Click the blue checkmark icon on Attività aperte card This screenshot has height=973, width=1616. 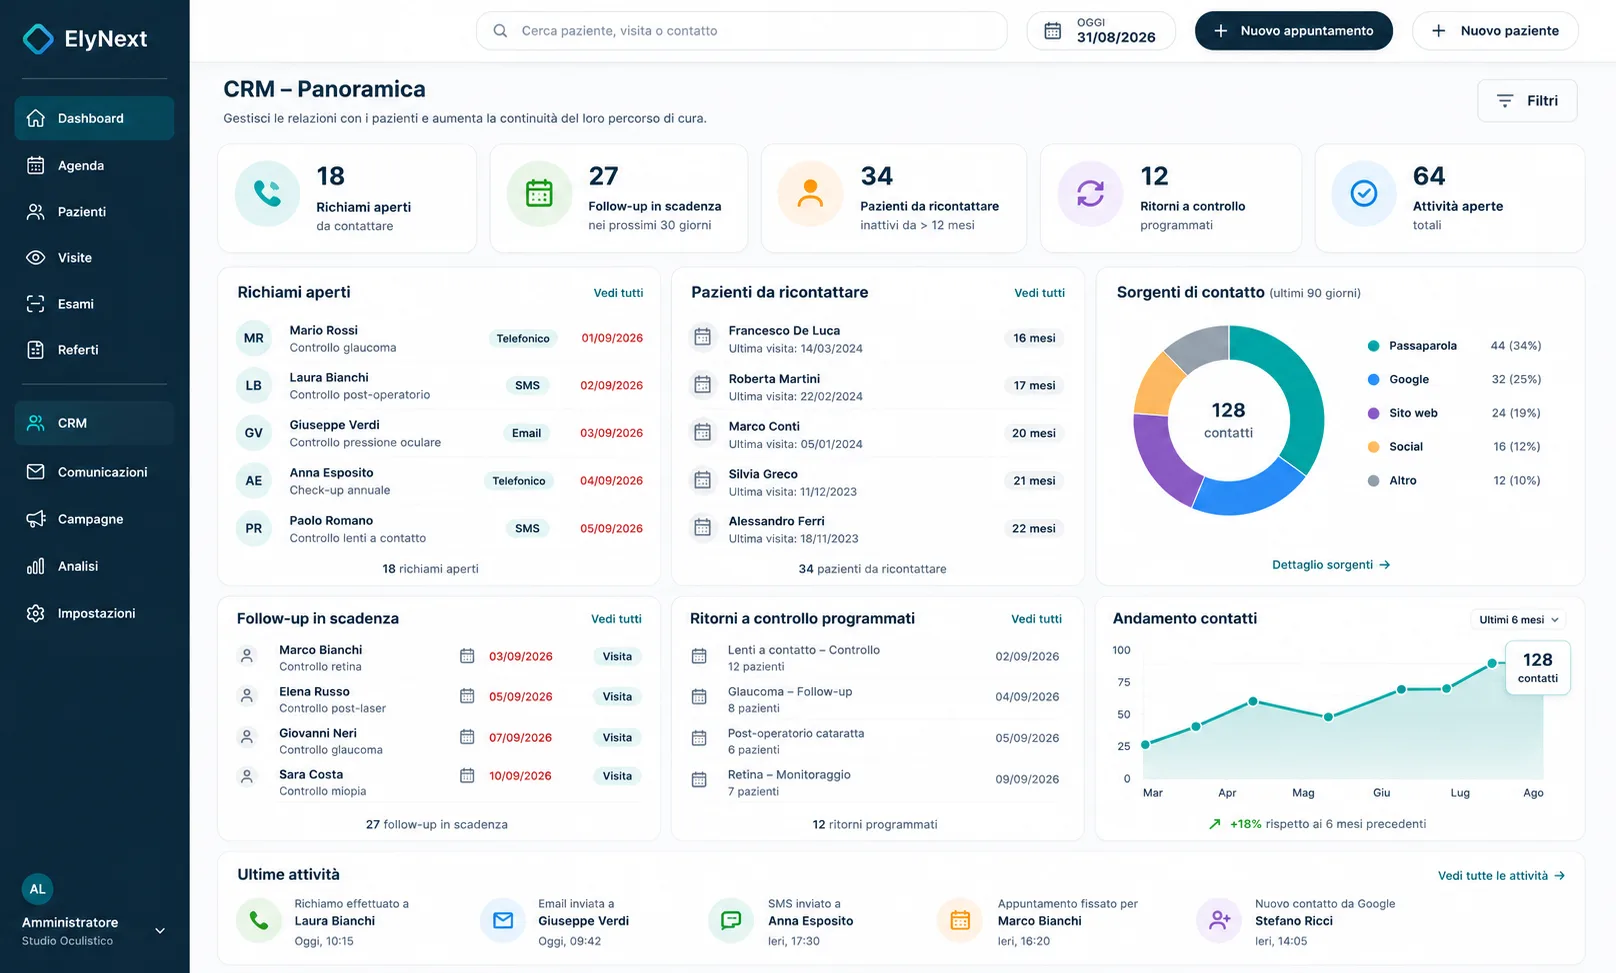tap(1364, 193)
